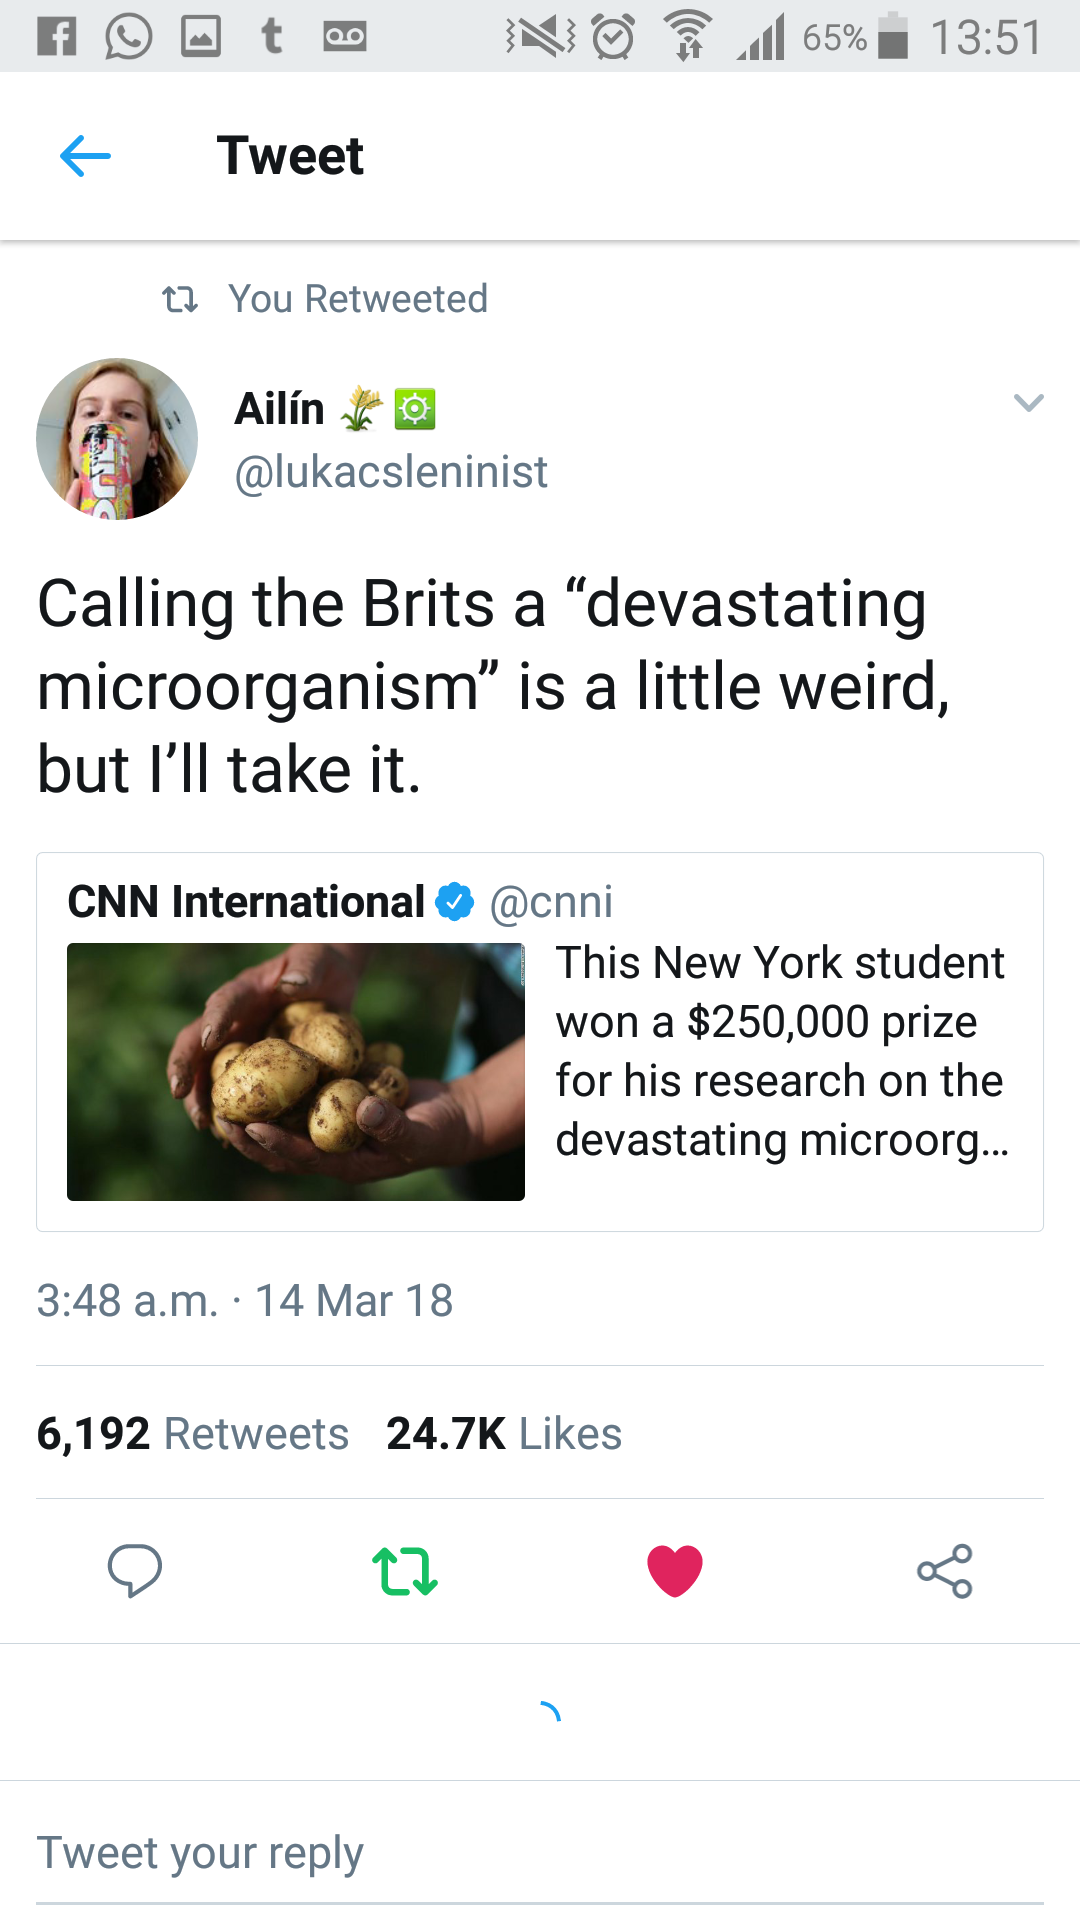Open the reply speech bubble icon
This screenshot has height=1920, width=1080.
tap(135, 1570)
